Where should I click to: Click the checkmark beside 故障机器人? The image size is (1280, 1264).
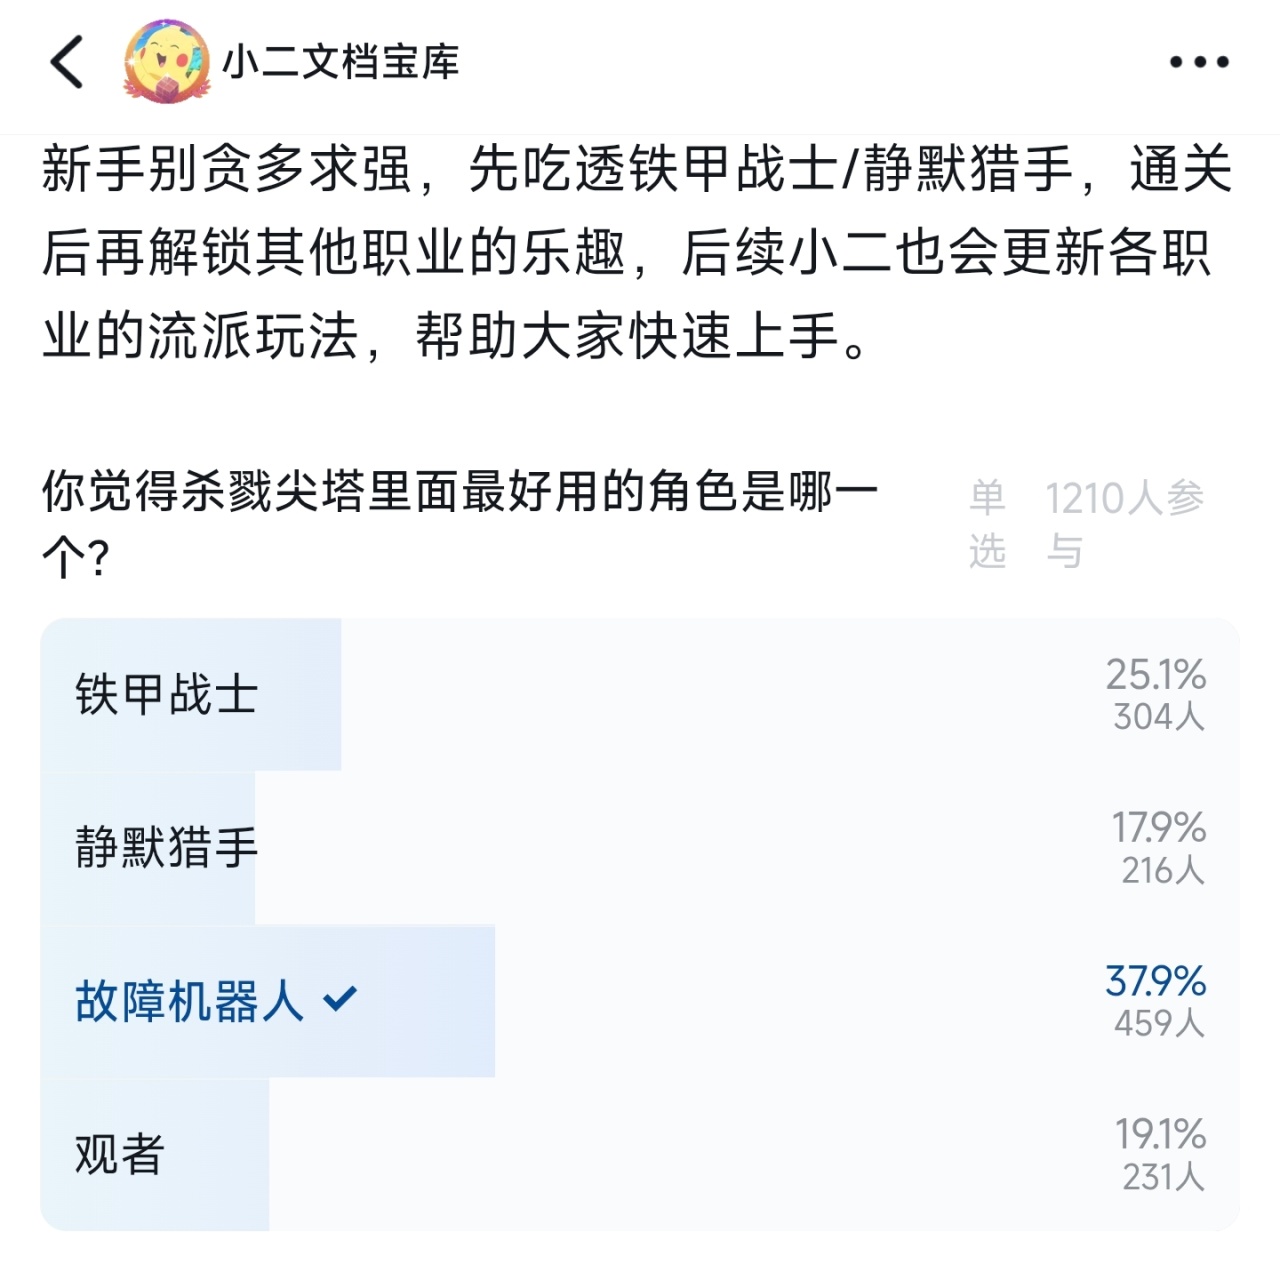pyautogui.click(x=340, y=998)
